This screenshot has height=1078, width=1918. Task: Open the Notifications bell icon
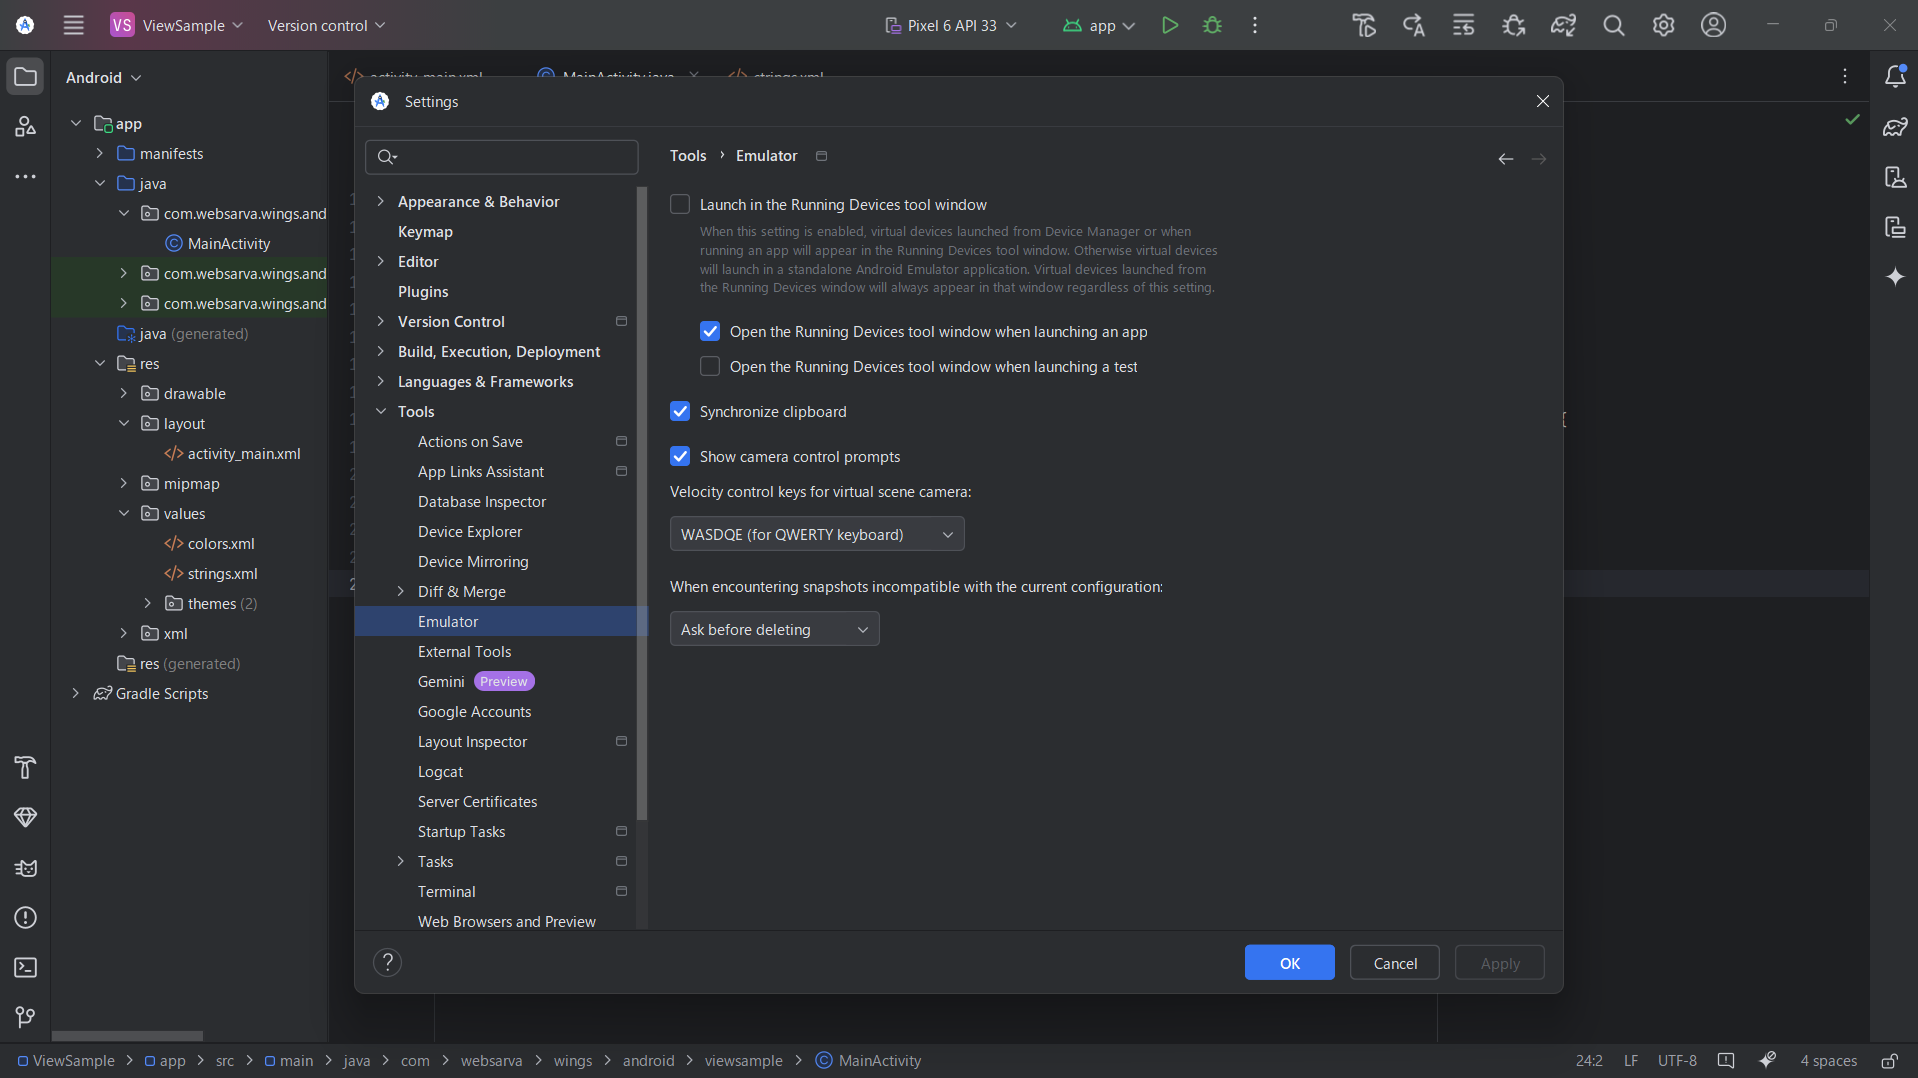coord(1895,76)
